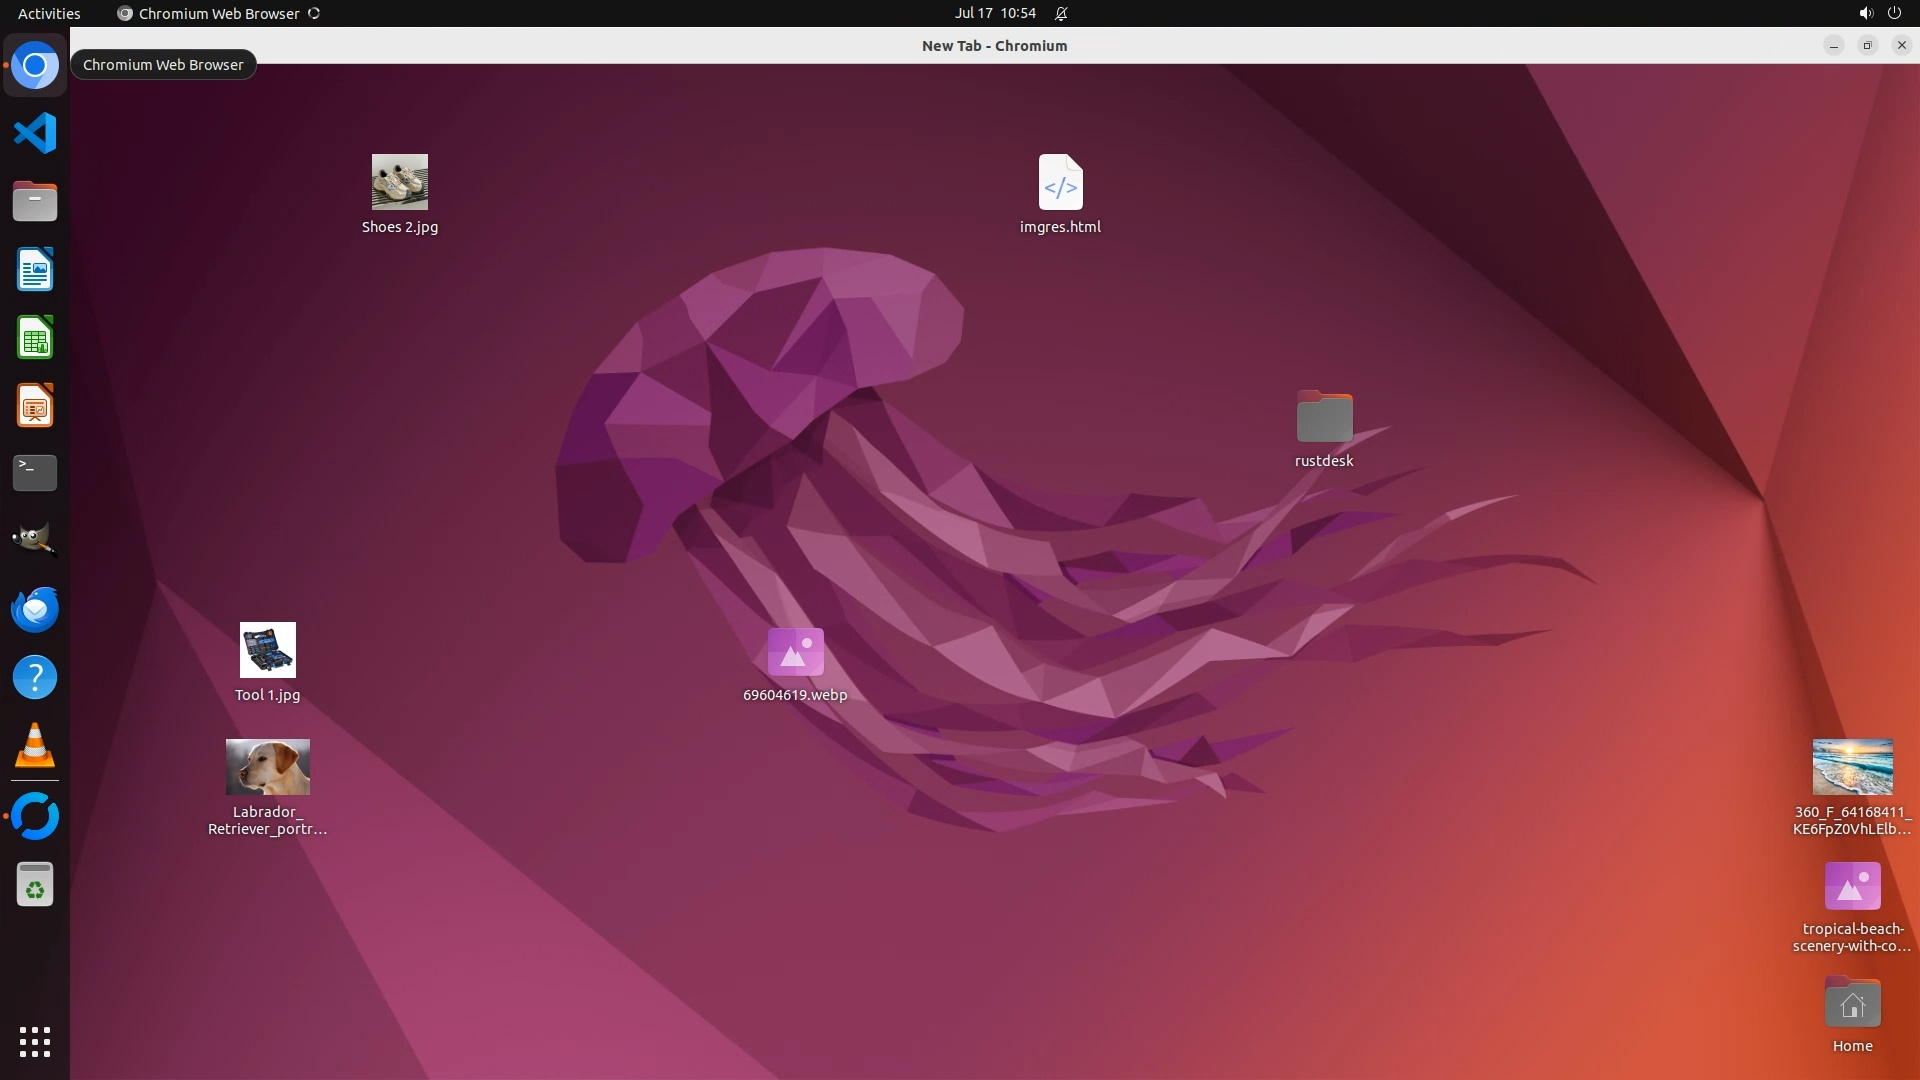Open LibreOffice Calc spreadsheet icon

pos(35,338)
